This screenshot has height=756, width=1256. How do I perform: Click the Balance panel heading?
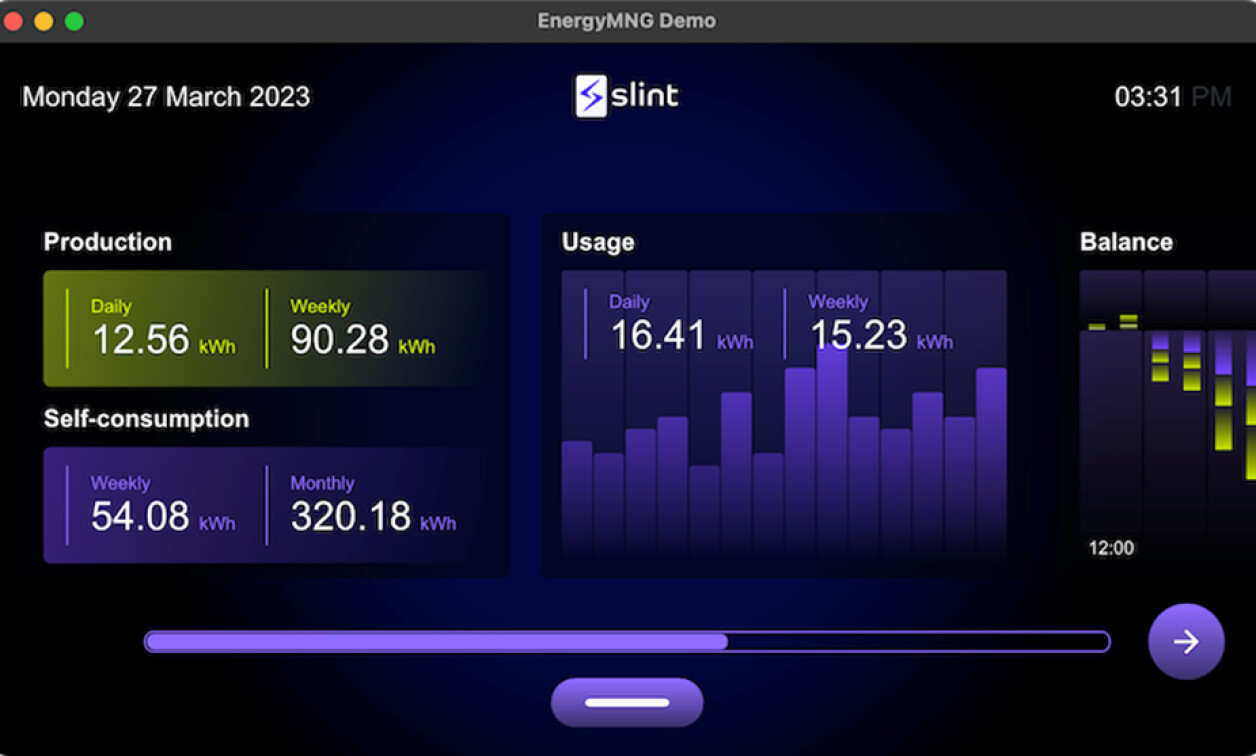(x=1126, y=242)
